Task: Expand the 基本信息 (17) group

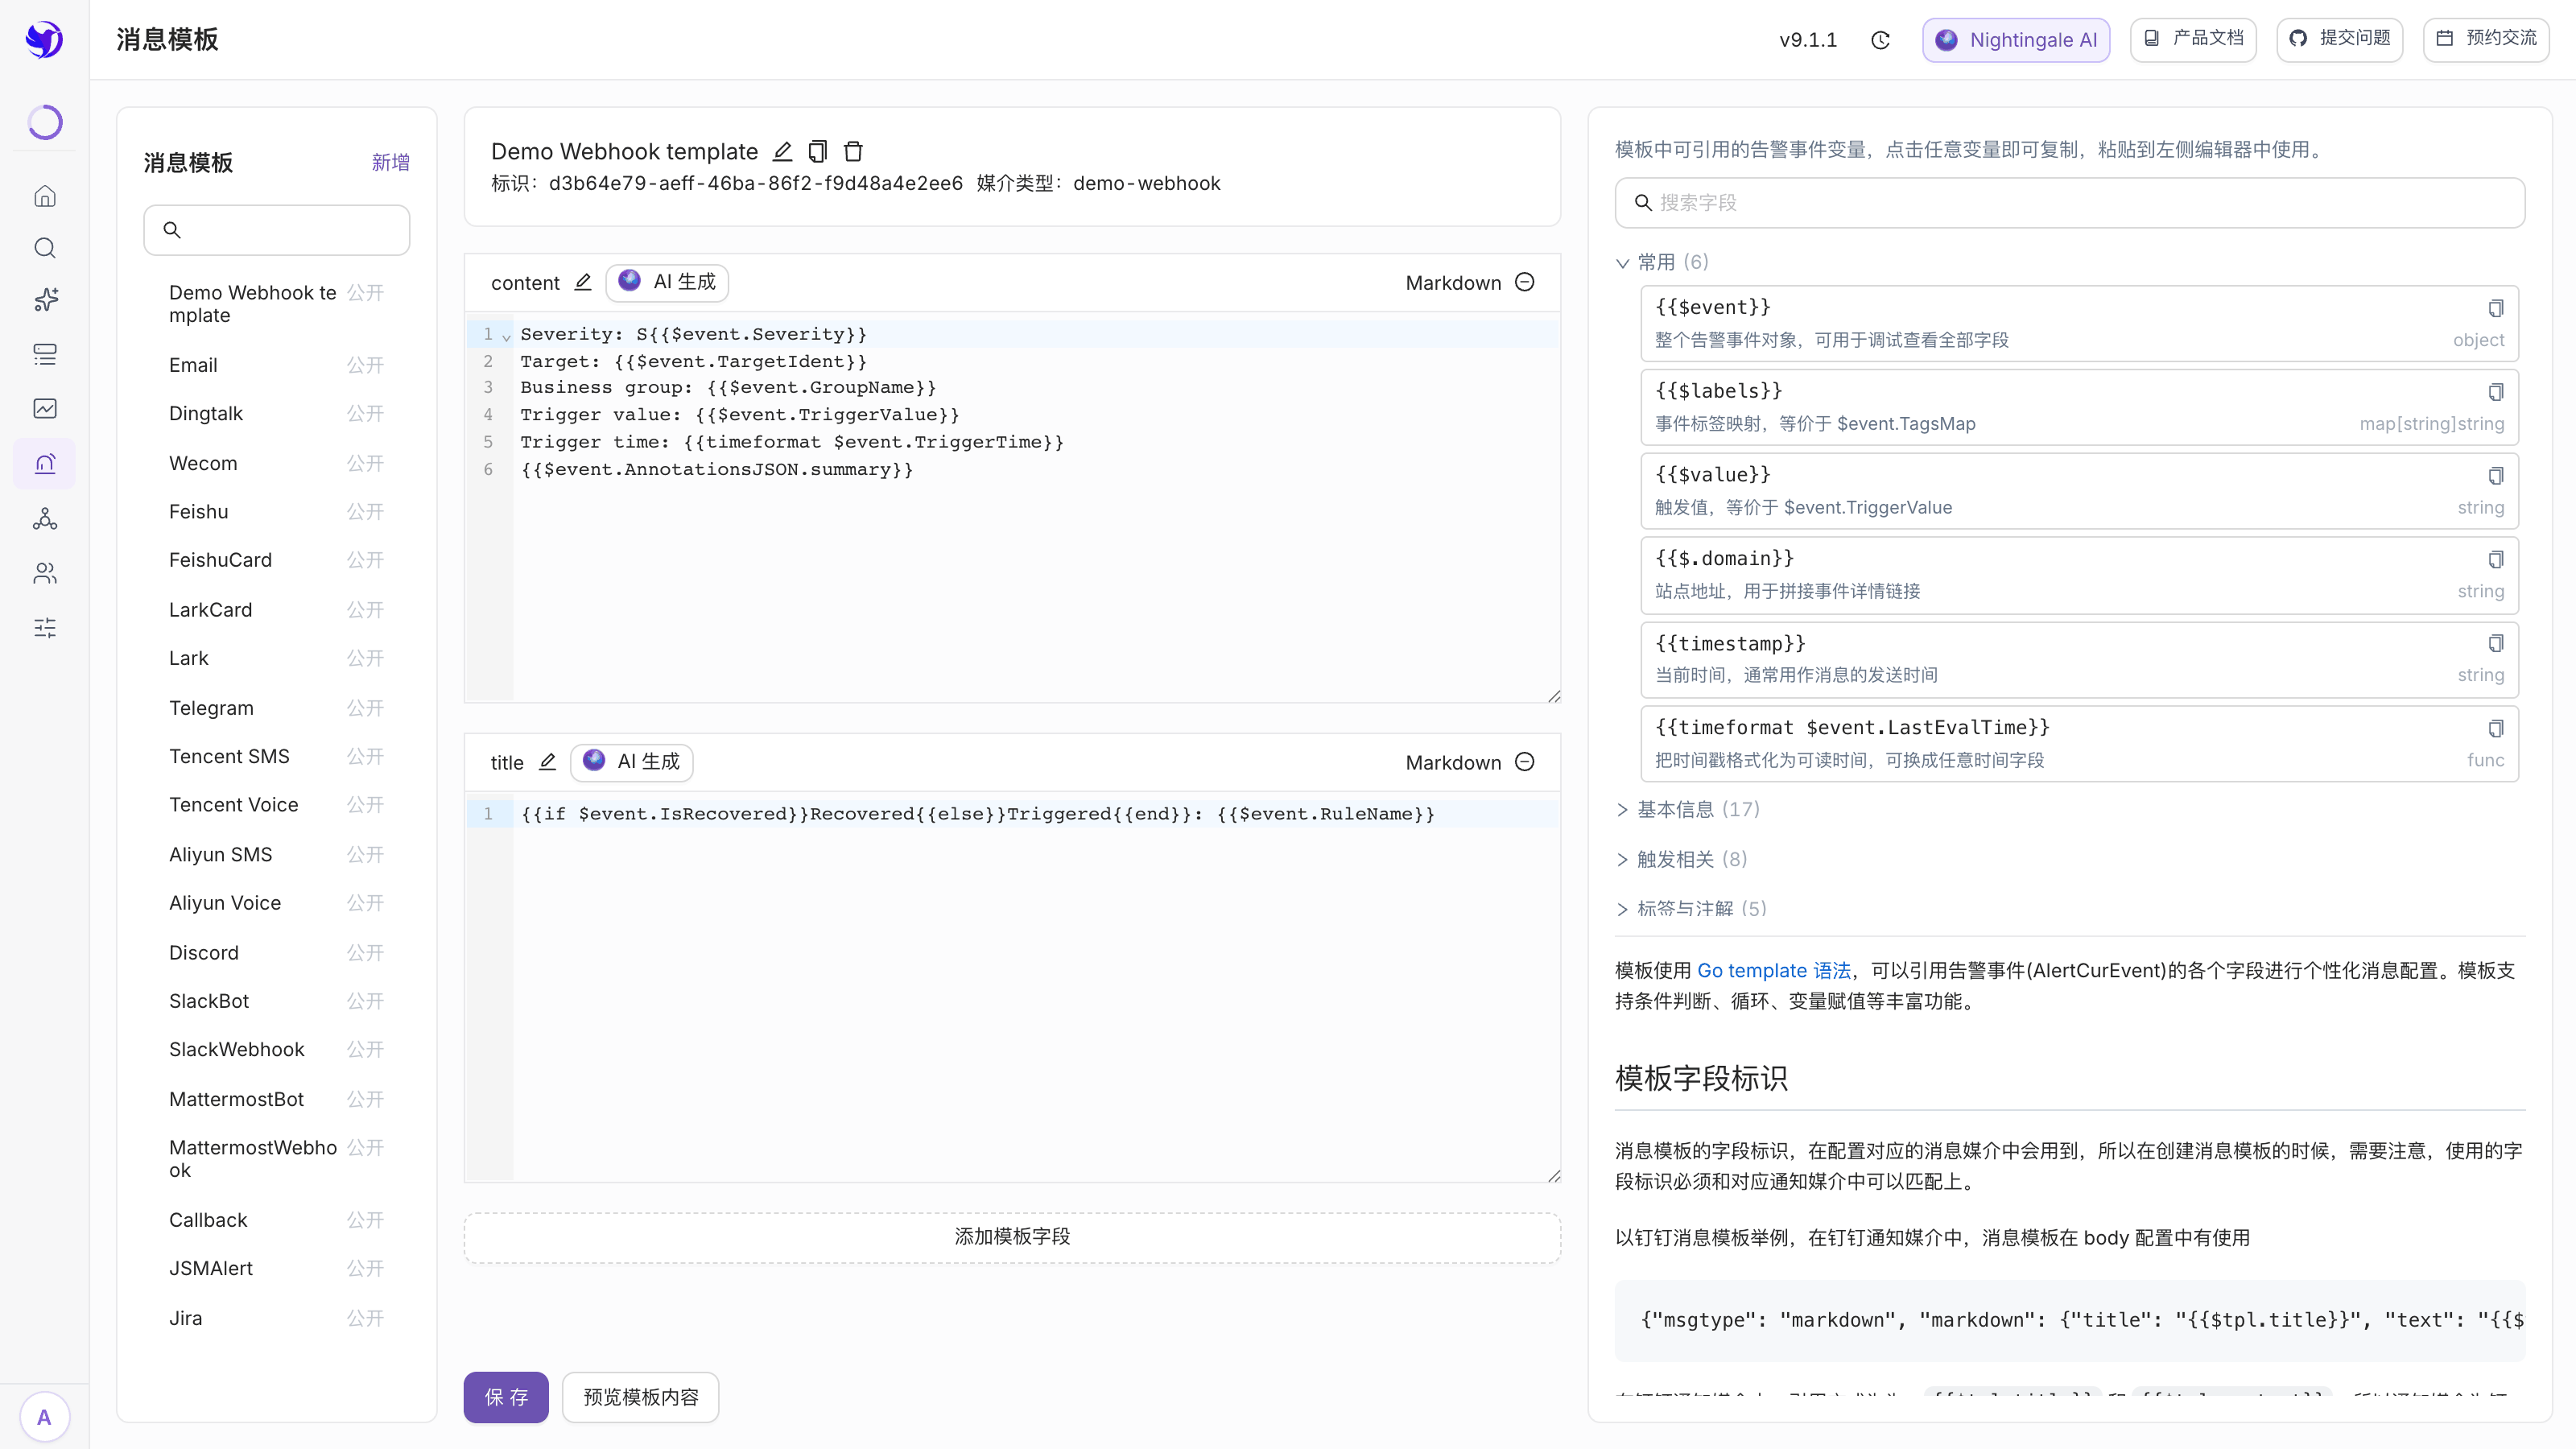Action: pyautogui.click(x=1688, y=809)
